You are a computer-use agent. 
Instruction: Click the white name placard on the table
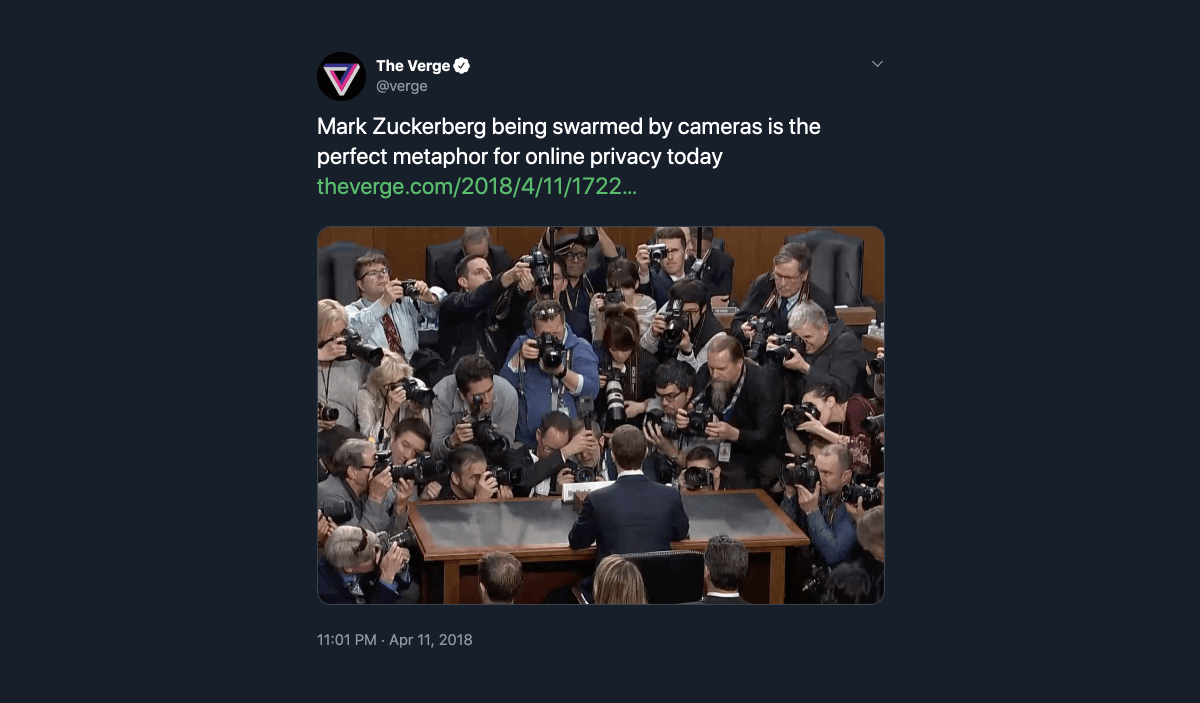click(x=586, y=490)
